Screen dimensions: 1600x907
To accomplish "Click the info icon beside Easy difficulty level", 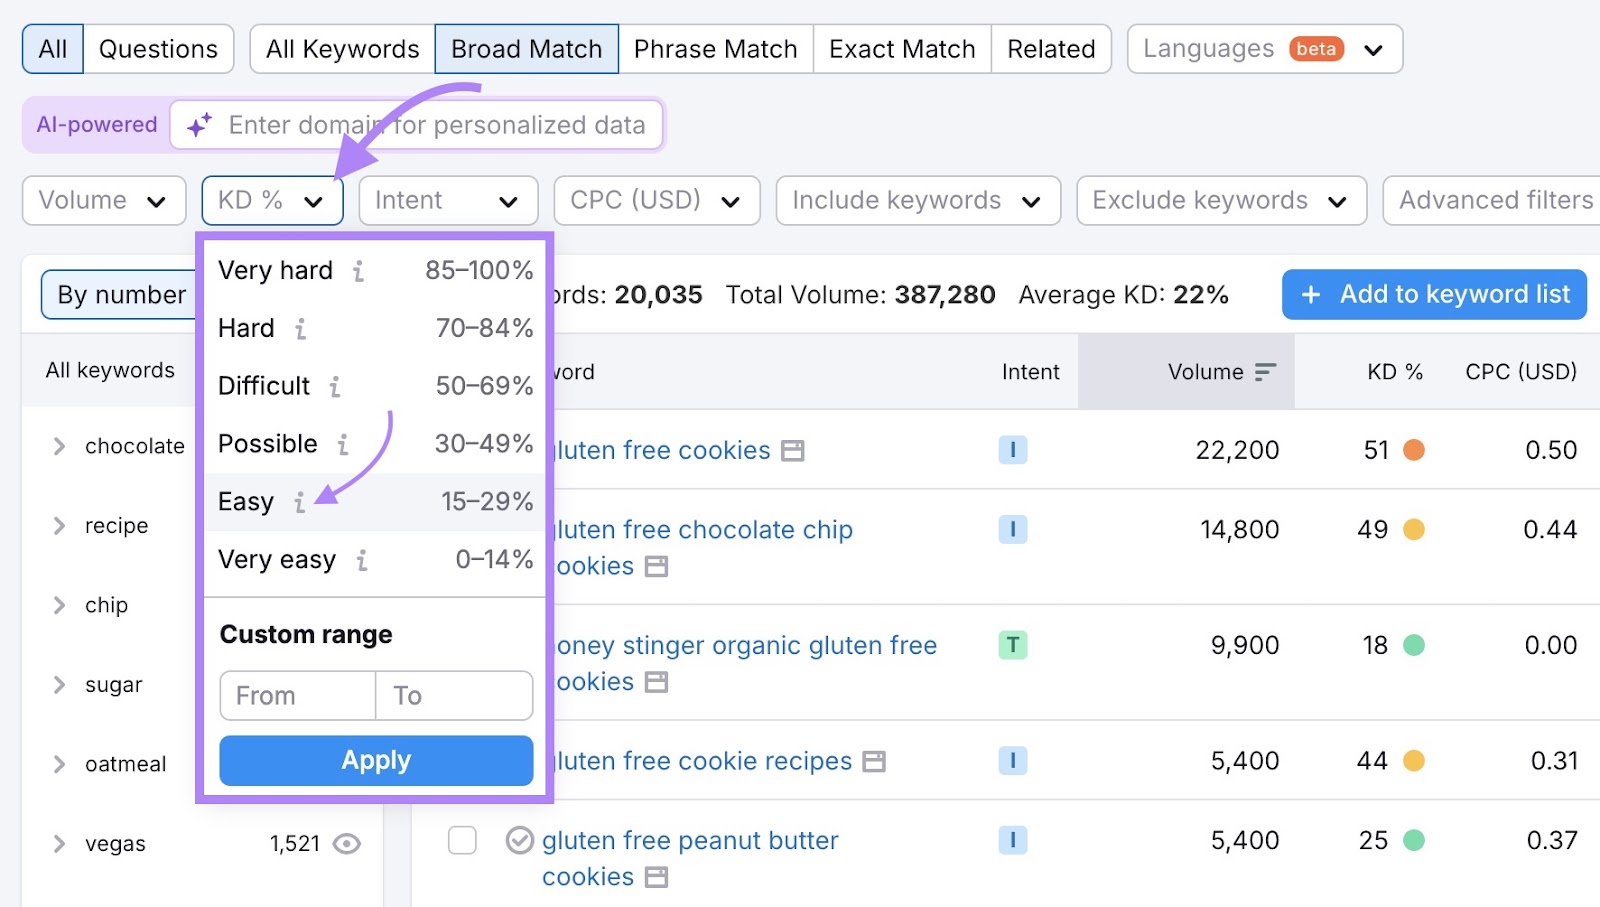I will click(x=298, y=503).
